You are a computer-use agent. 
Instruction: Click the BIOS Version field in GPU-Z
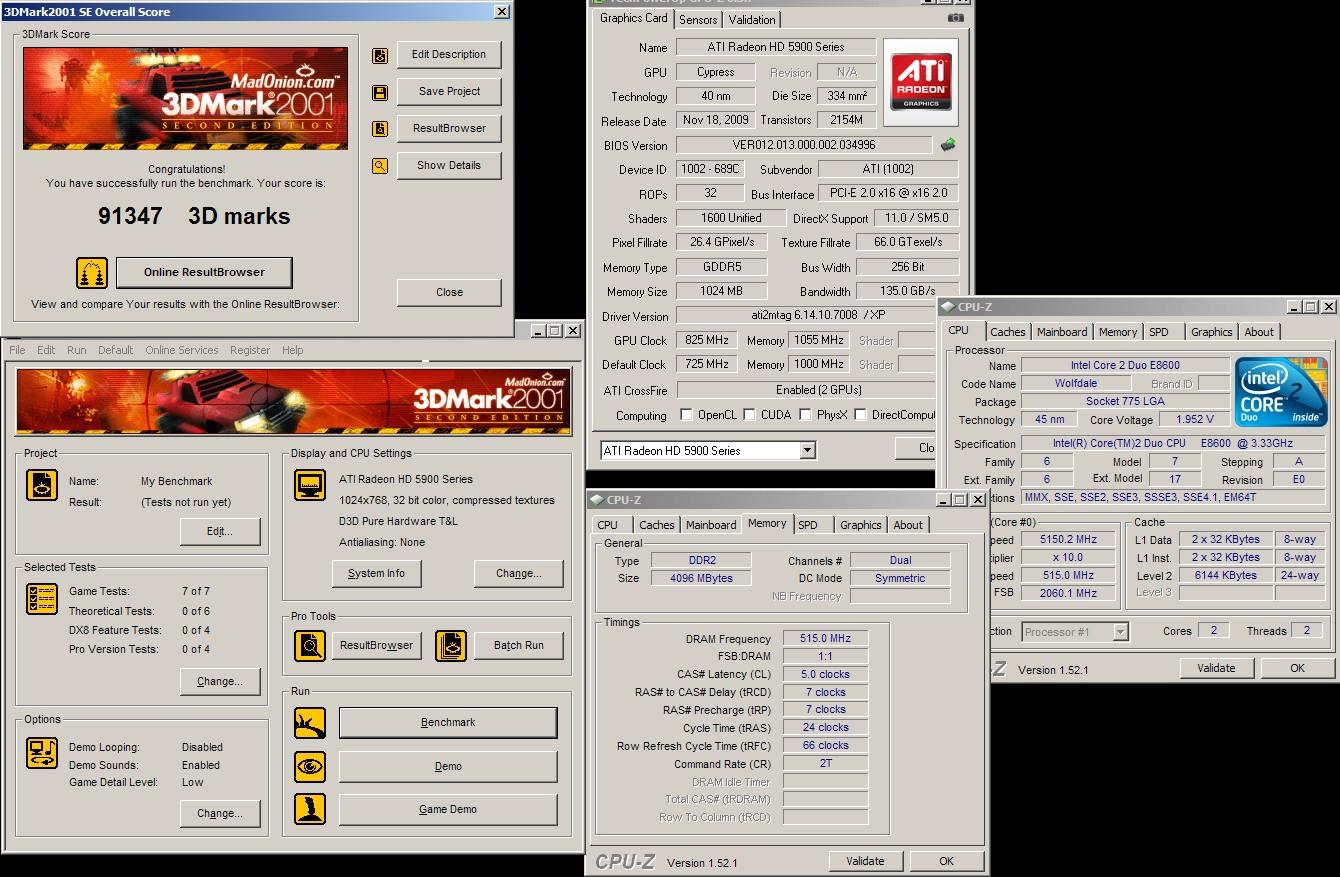(804, 145)
